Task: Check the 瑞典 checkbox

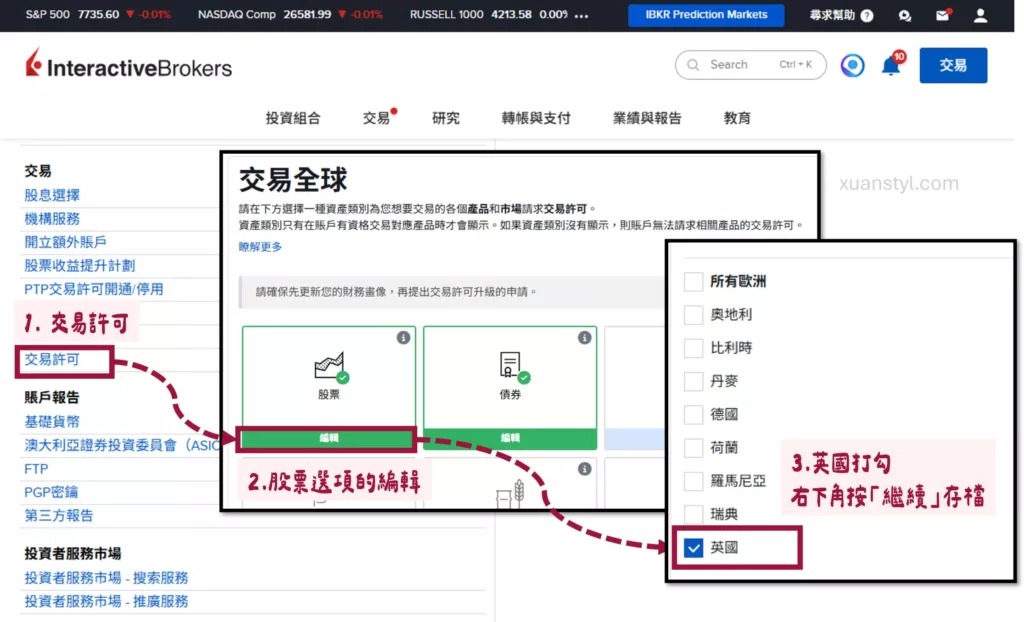Action: 693,514
